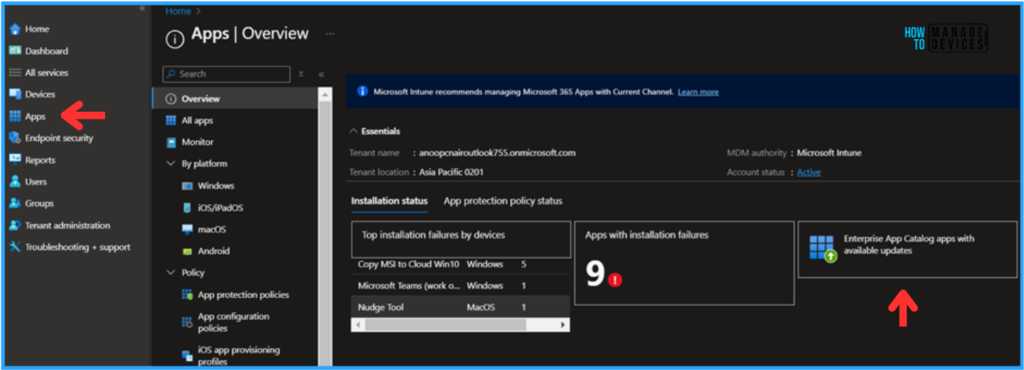1024x370 pixels.
Task: Open the Reports icon in sidebar
Action: tap(15, 160)
